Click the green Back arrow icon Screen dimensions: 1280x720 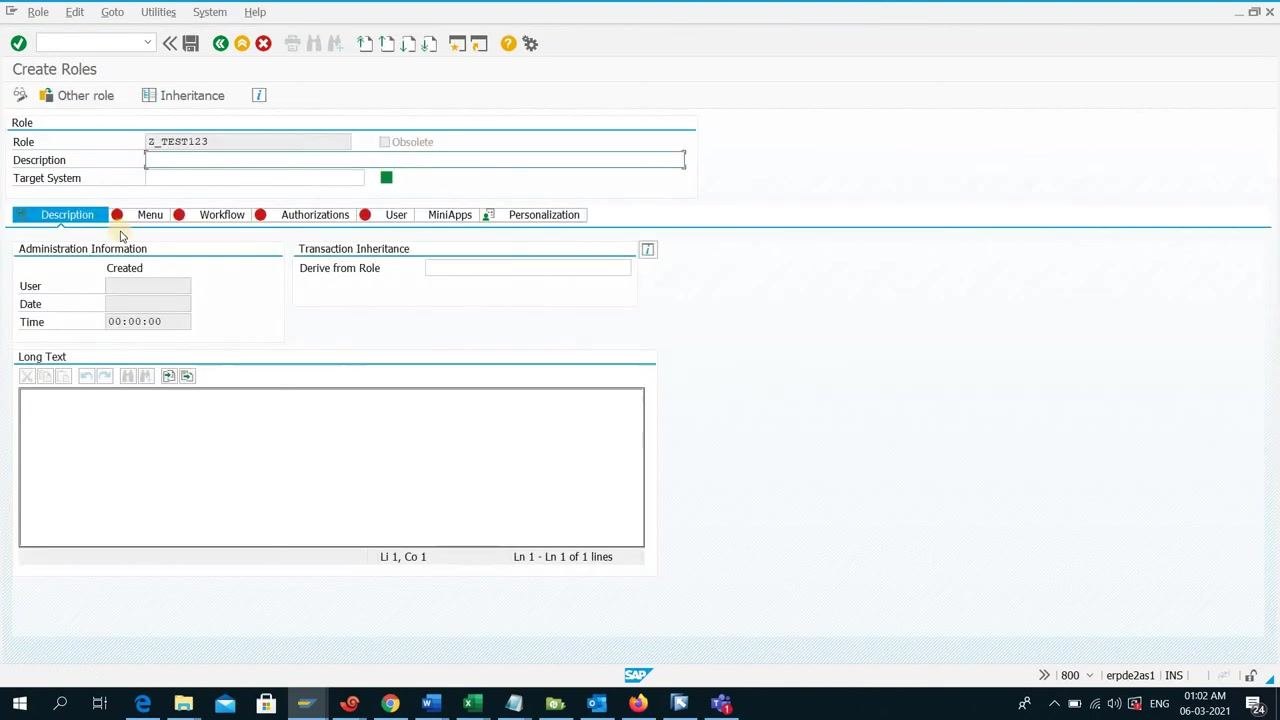tap(220, 43)
